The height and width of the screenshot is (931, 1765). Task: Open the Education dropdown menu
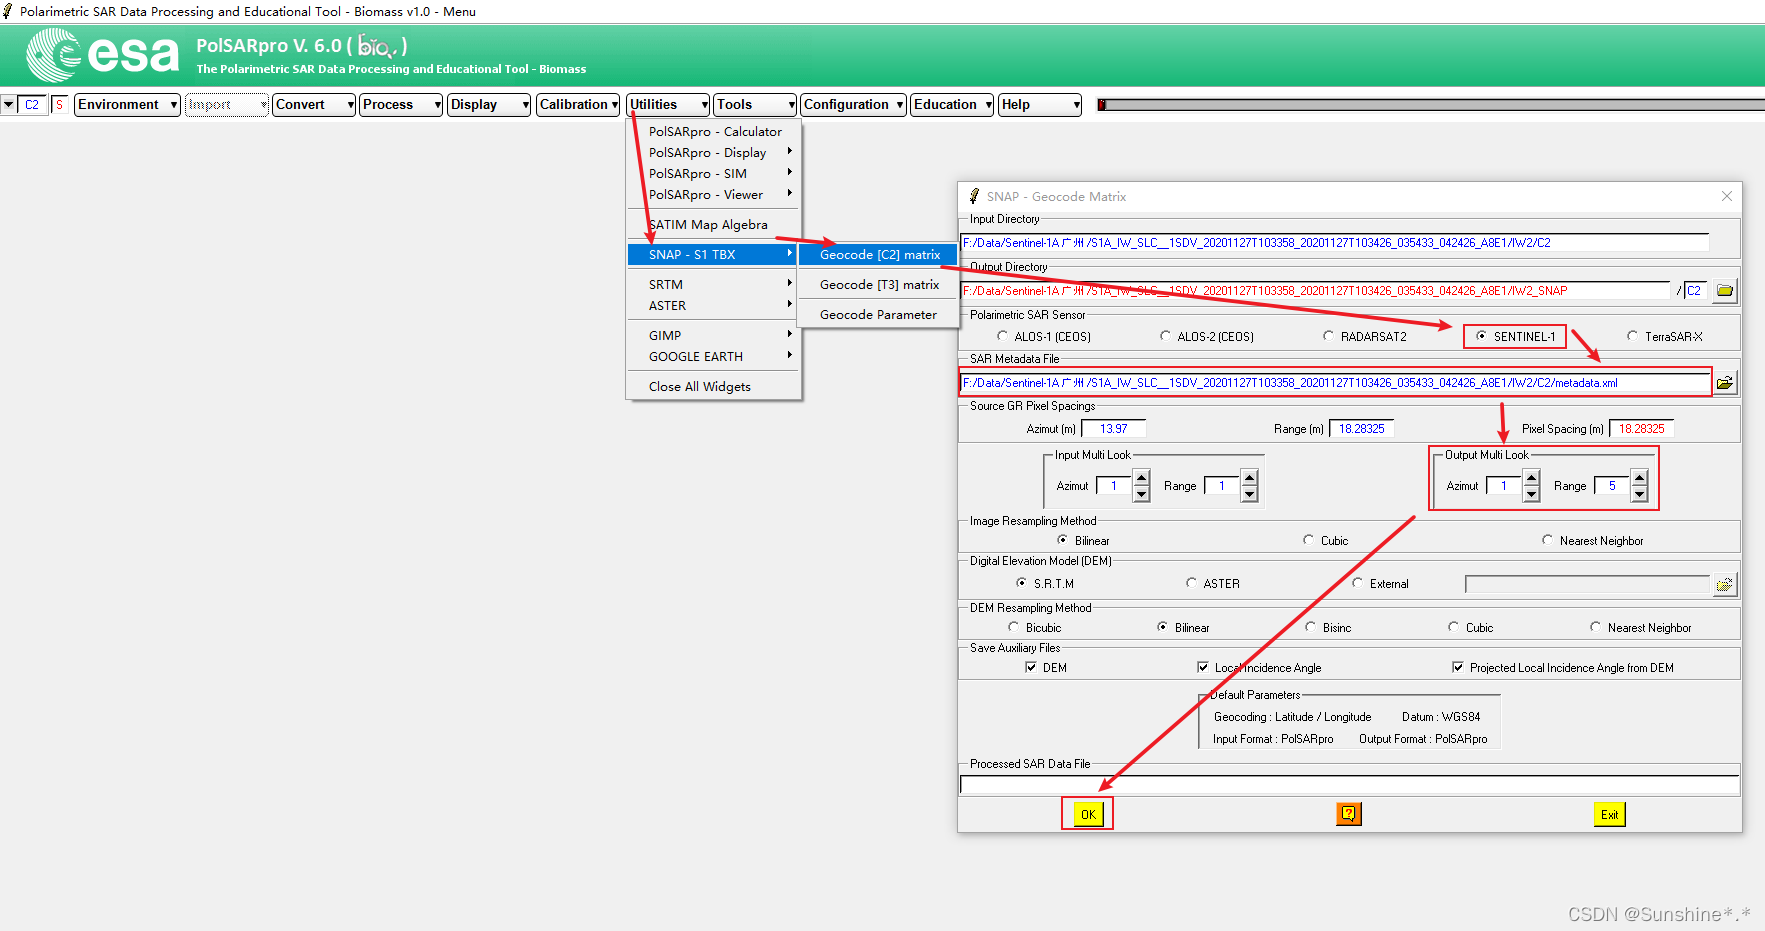pos(952,105)
